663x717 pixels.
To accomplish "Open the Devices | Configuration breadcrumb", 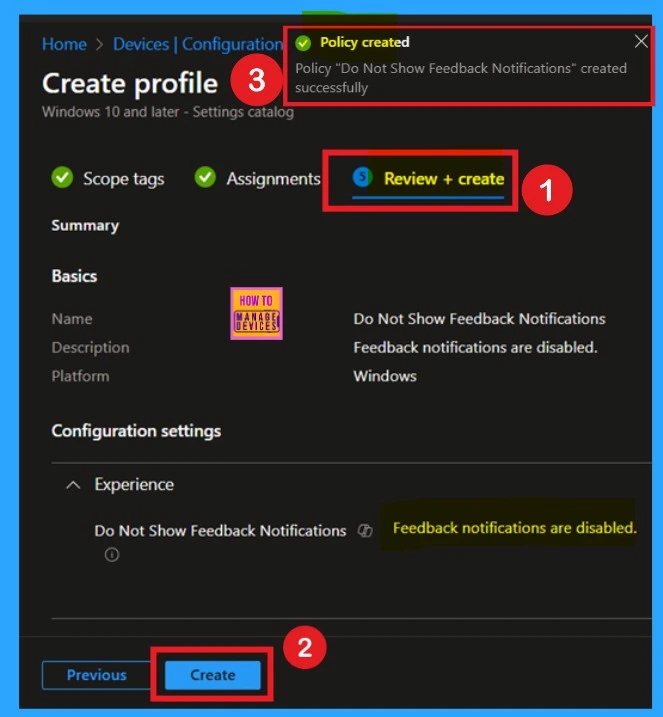I will [x=198, y=44].
